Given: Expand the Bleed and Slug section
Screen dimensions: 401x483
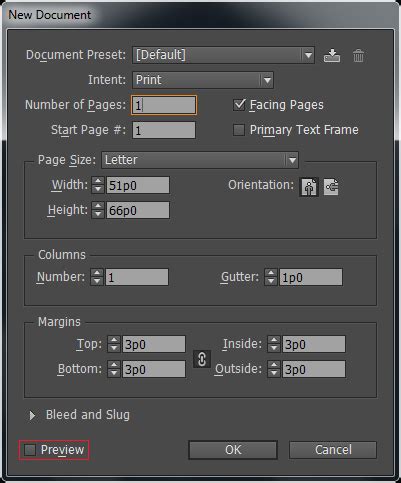Looking at the screenshot, I should pos(32,415).
